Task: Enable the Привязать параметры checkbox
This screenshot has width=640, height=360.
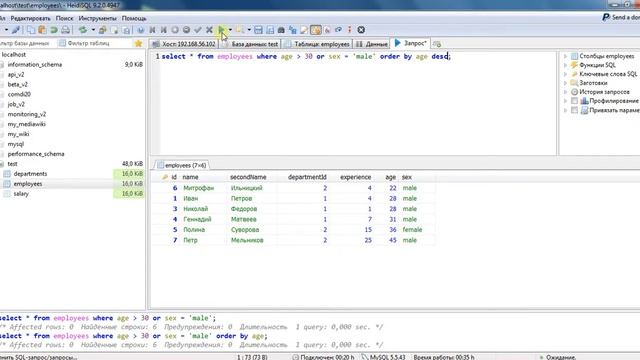Action: coord(574,110)
